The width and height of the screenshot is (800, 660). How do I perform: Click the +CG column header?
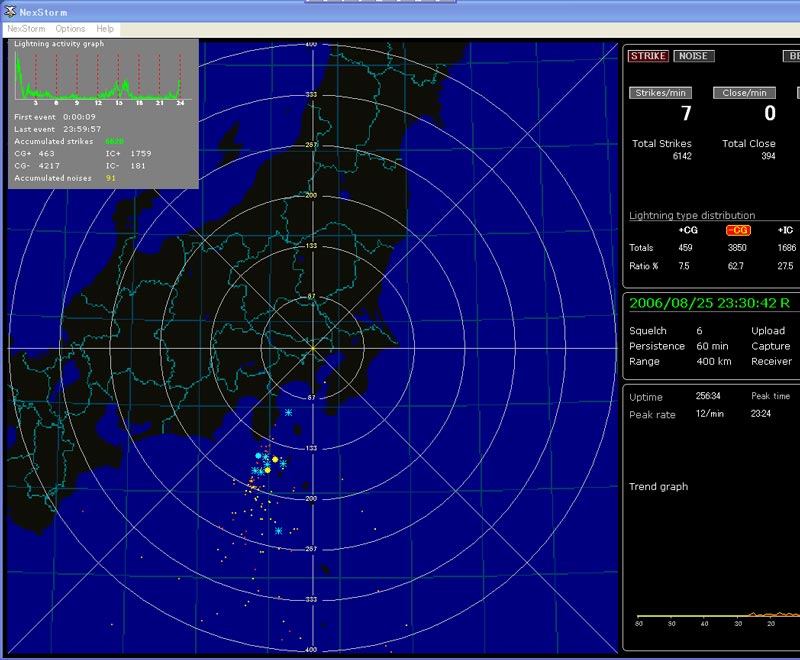[688, 230]
